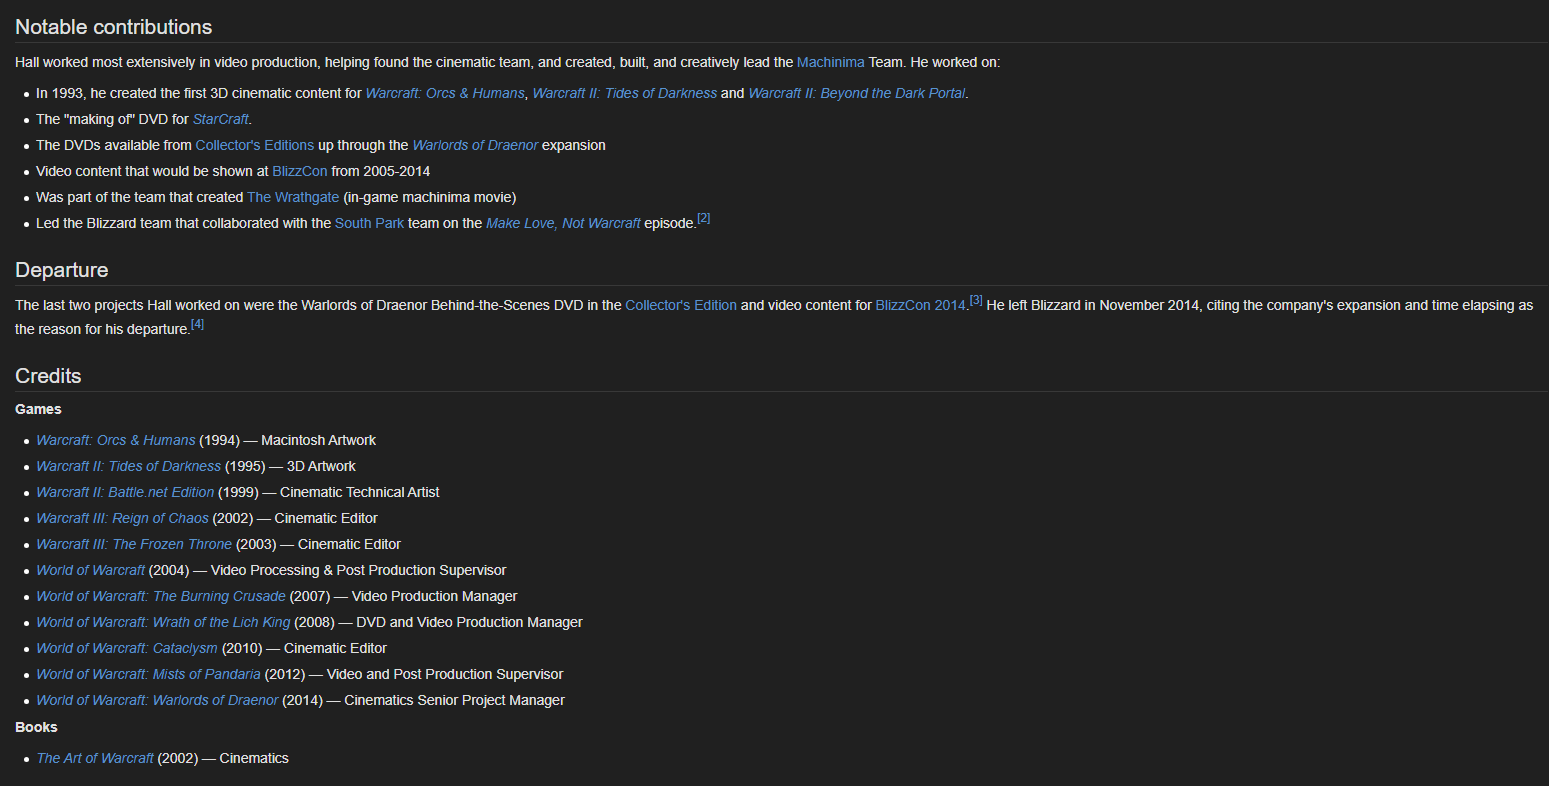Follow the StarCraft link
The width and height of the screenshot is (1549, 786).
221,119
